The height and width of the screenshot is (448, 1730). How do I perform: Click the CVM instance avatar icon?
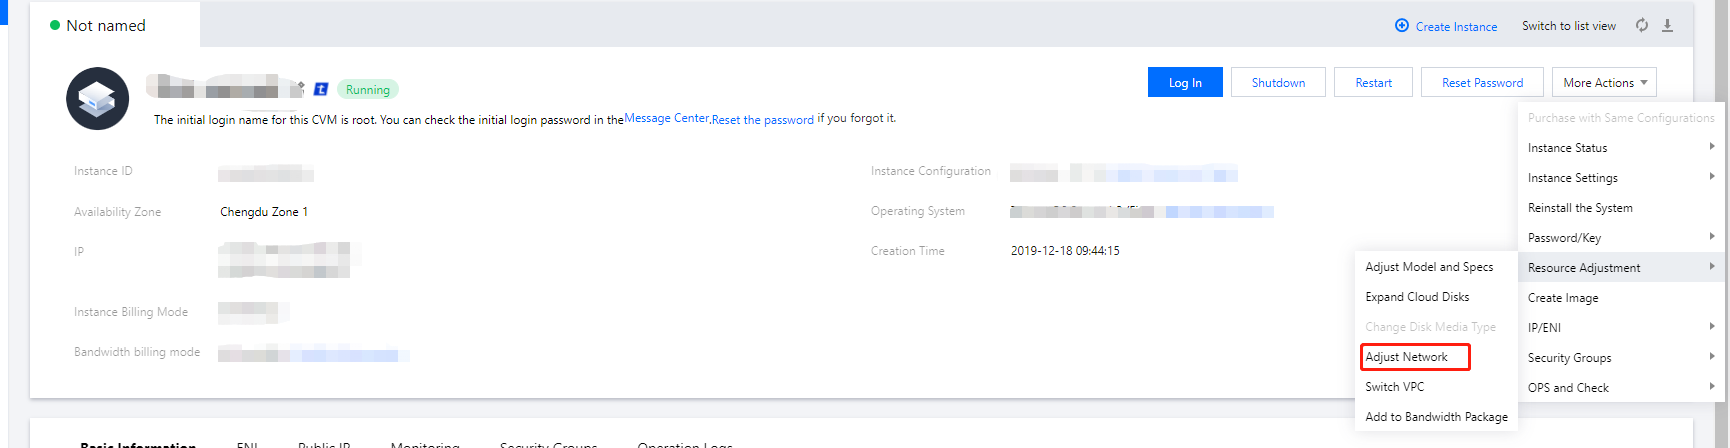click(x=97, y=98)
